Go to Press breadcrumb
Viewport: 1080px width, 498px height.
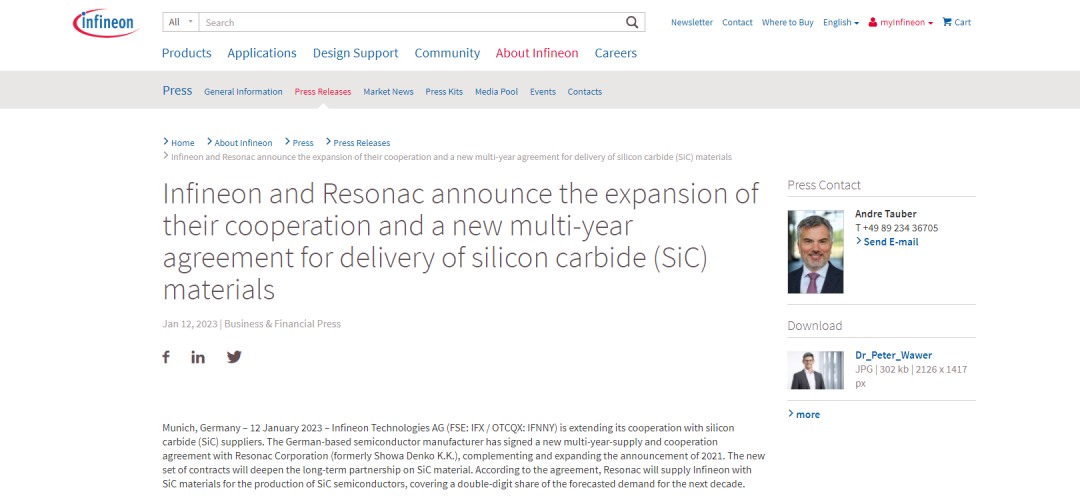click(x=303, y=143)
